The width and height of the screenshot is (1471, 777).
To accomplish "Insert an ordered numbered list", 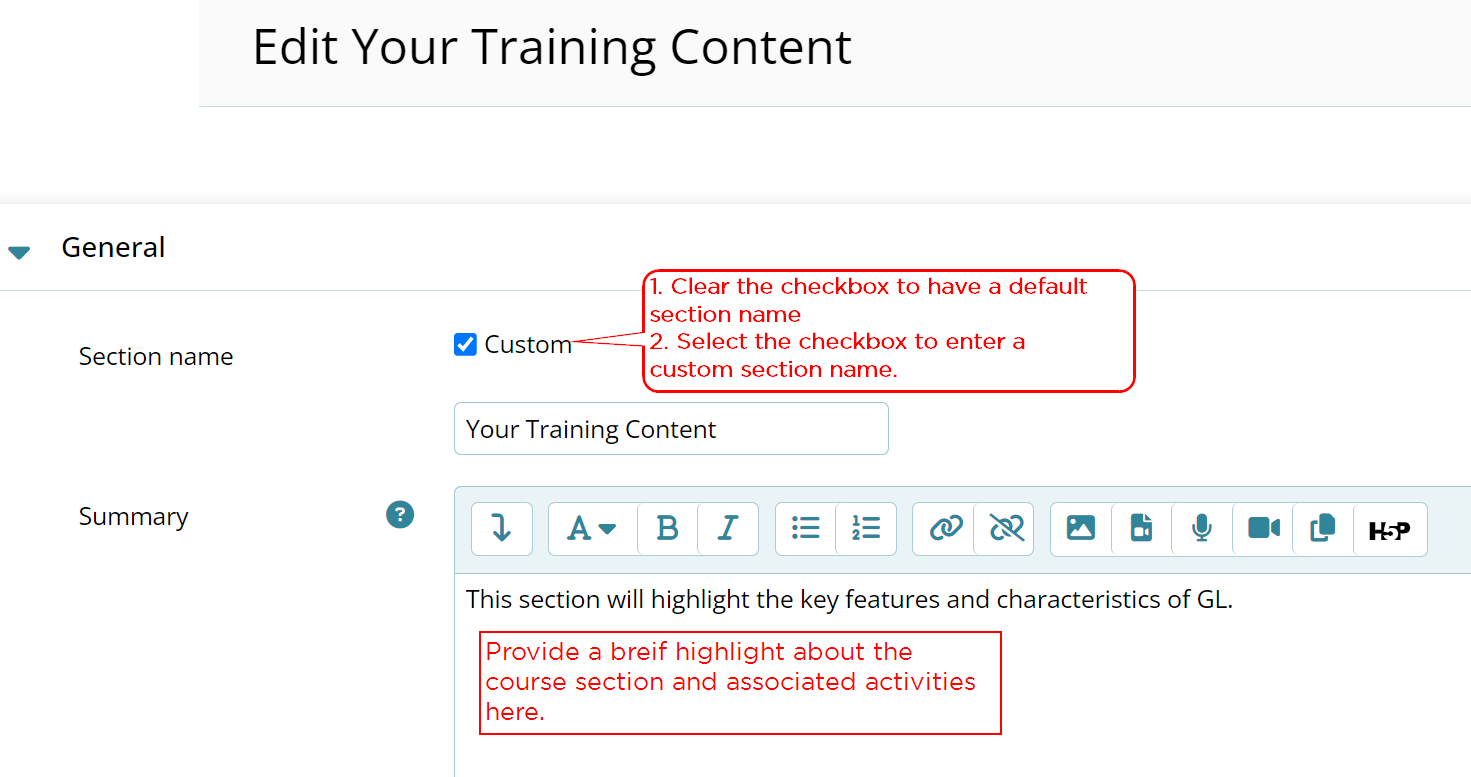I will [866, 528].
